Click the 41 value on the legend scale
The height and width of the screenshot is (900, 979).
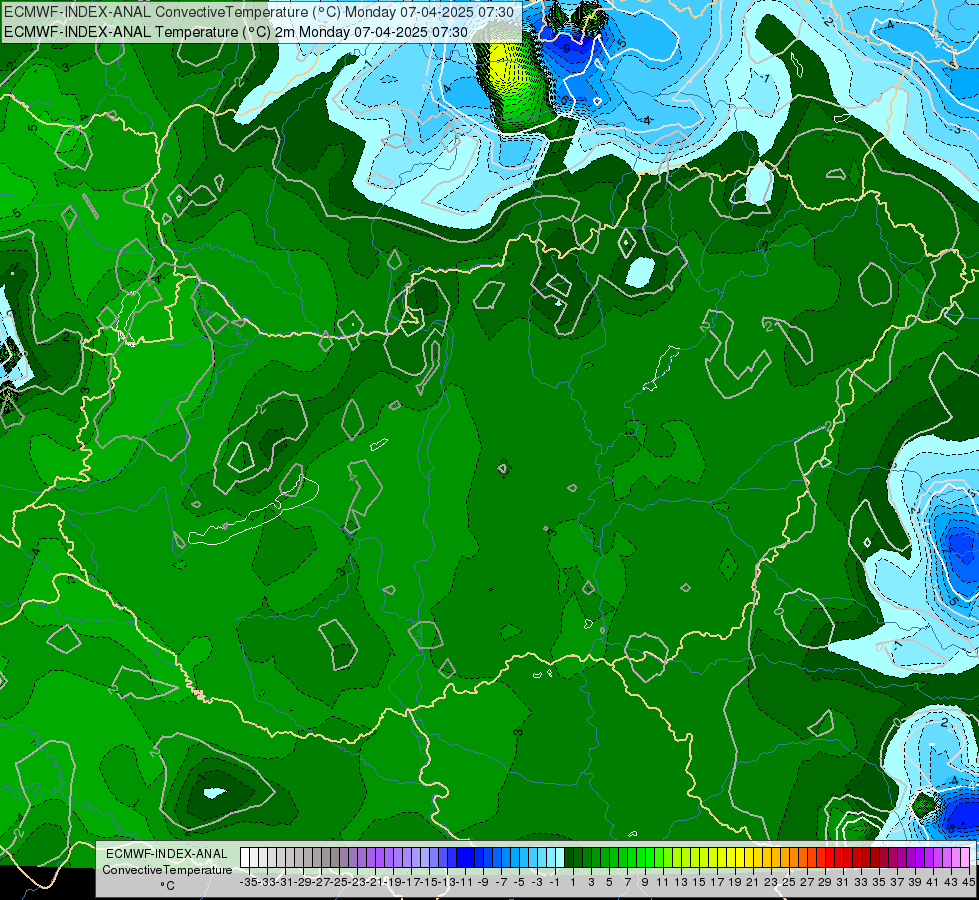pos(933,882)
